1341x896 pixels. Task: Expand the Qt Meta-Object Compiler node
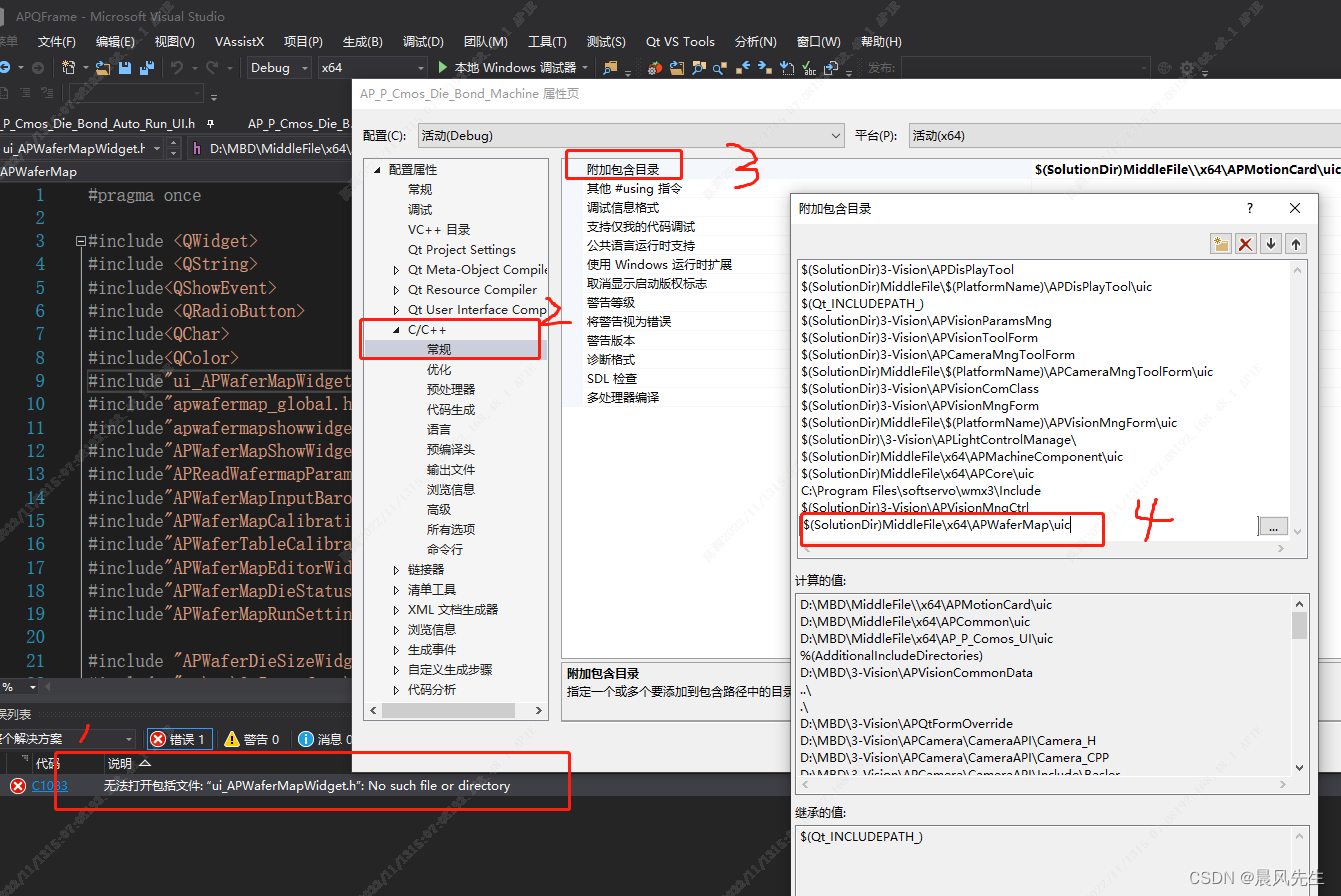tap(396, 269)
